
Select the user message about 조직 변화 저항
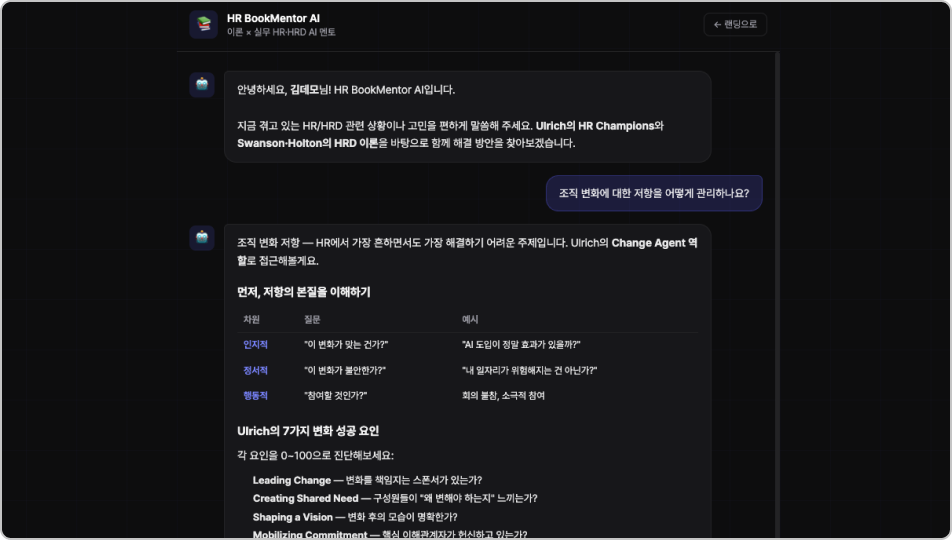[654, 193]
